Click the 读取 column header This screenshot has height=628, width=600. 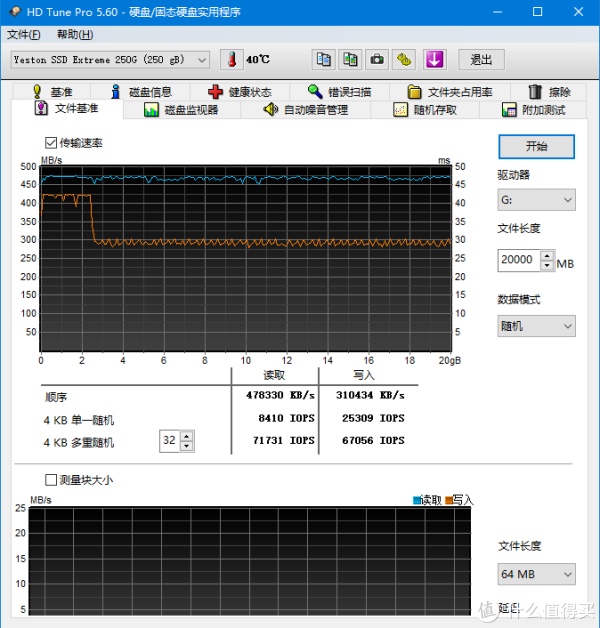(274, 375)
